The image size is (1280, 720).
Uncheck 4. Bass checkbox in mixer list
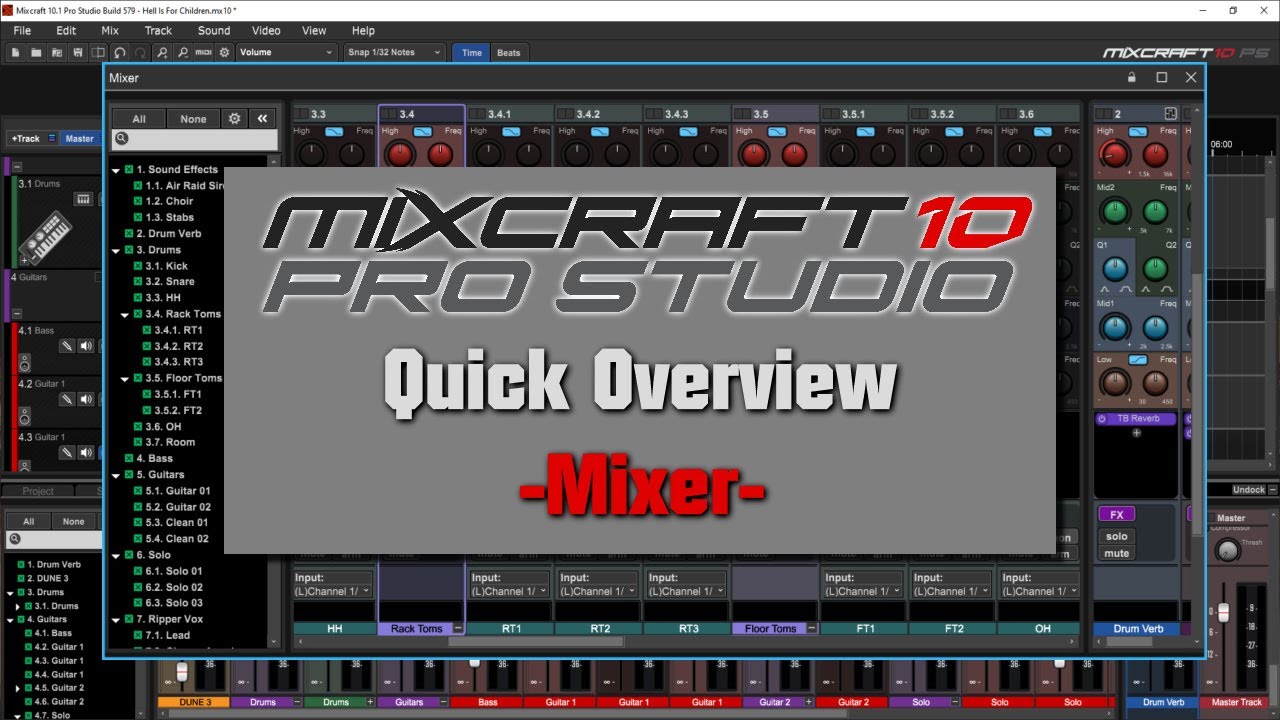[129, 459]
